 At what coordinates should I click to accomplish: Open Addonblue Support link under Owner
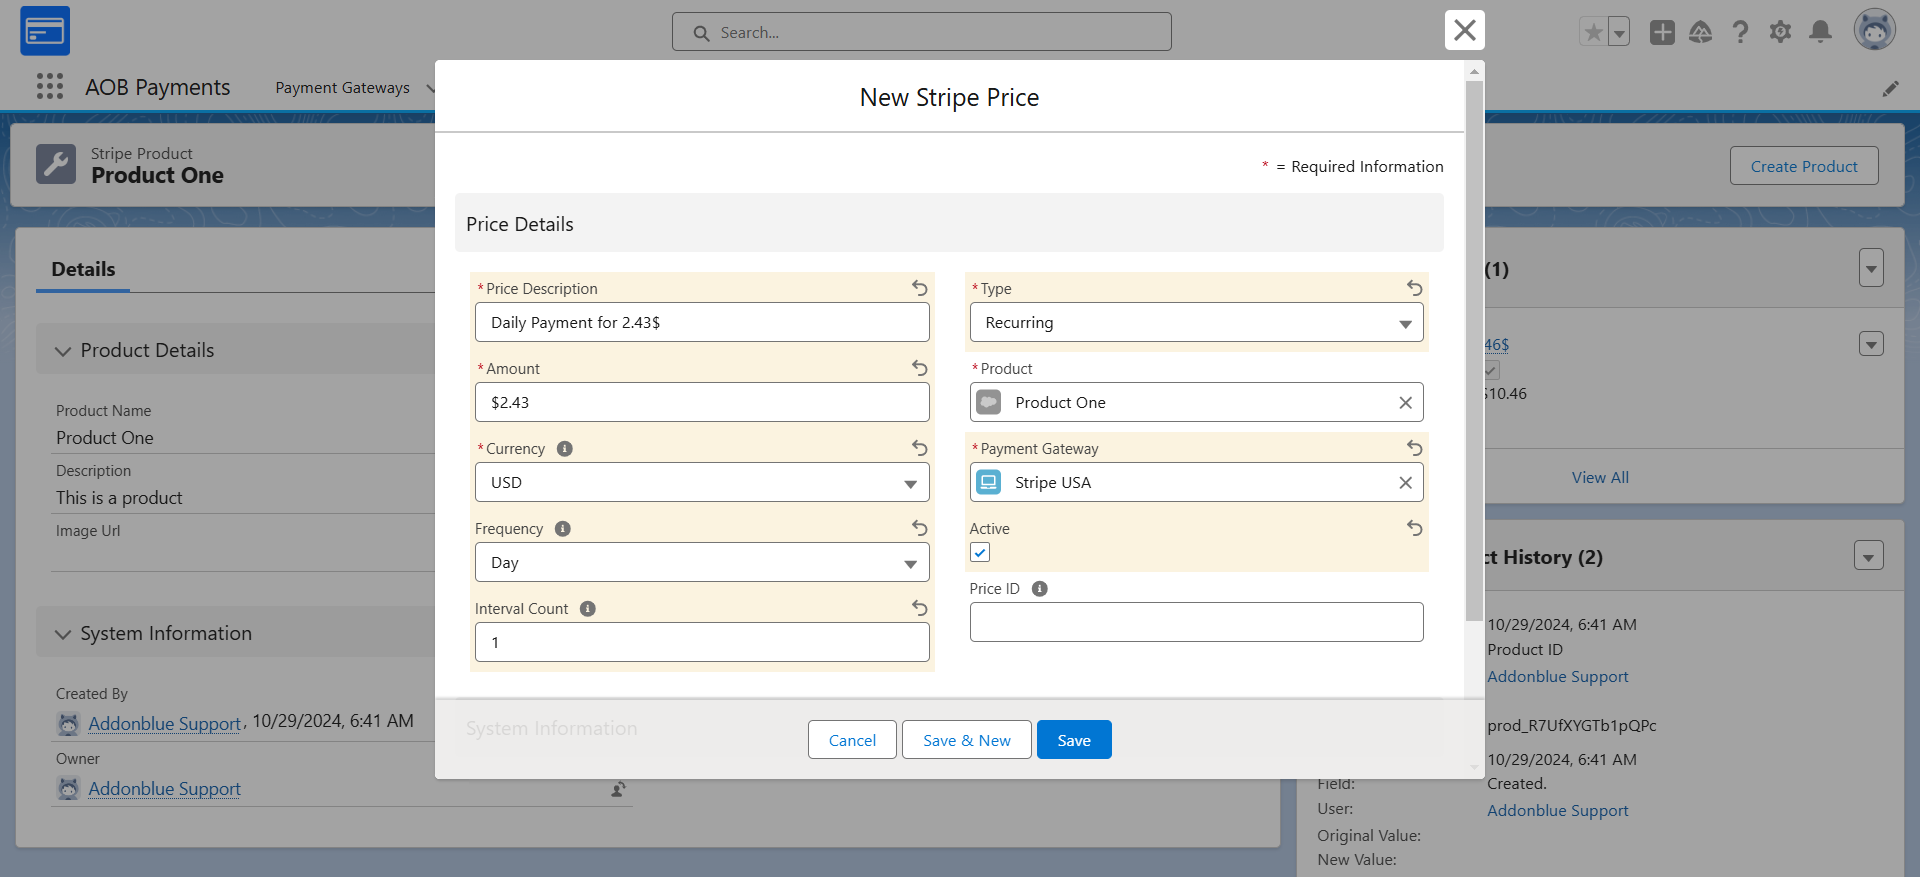[x=164, y=789]
